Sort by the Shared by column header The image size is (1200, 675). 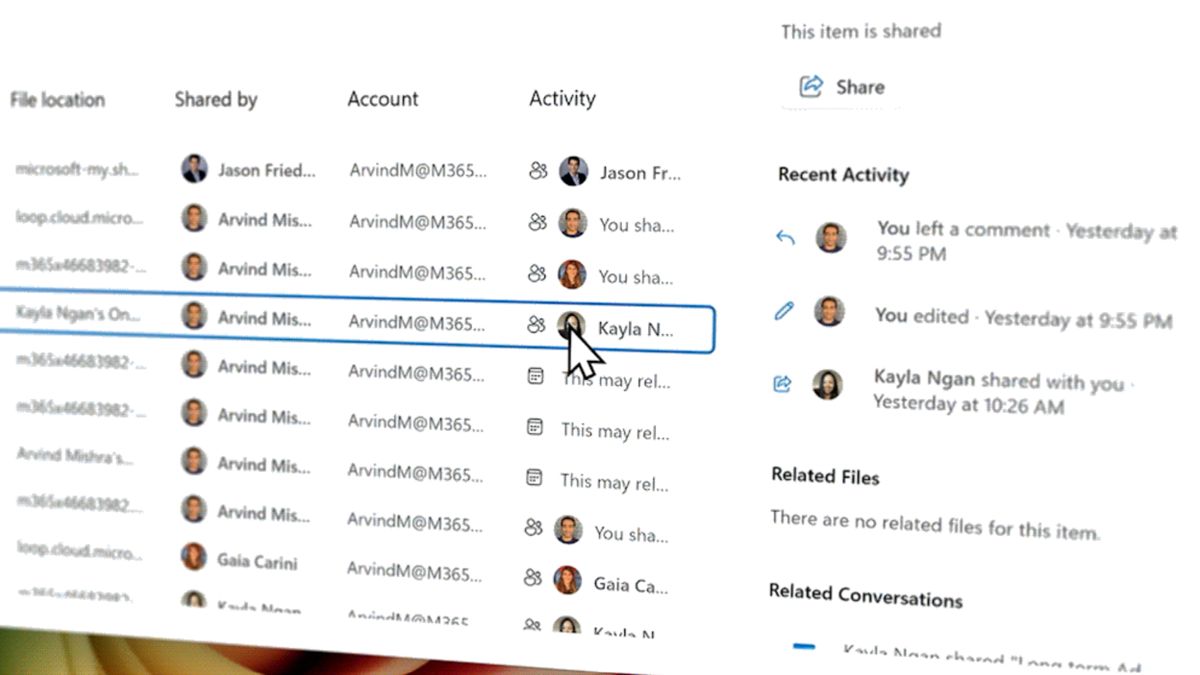[x=216, y=99]
